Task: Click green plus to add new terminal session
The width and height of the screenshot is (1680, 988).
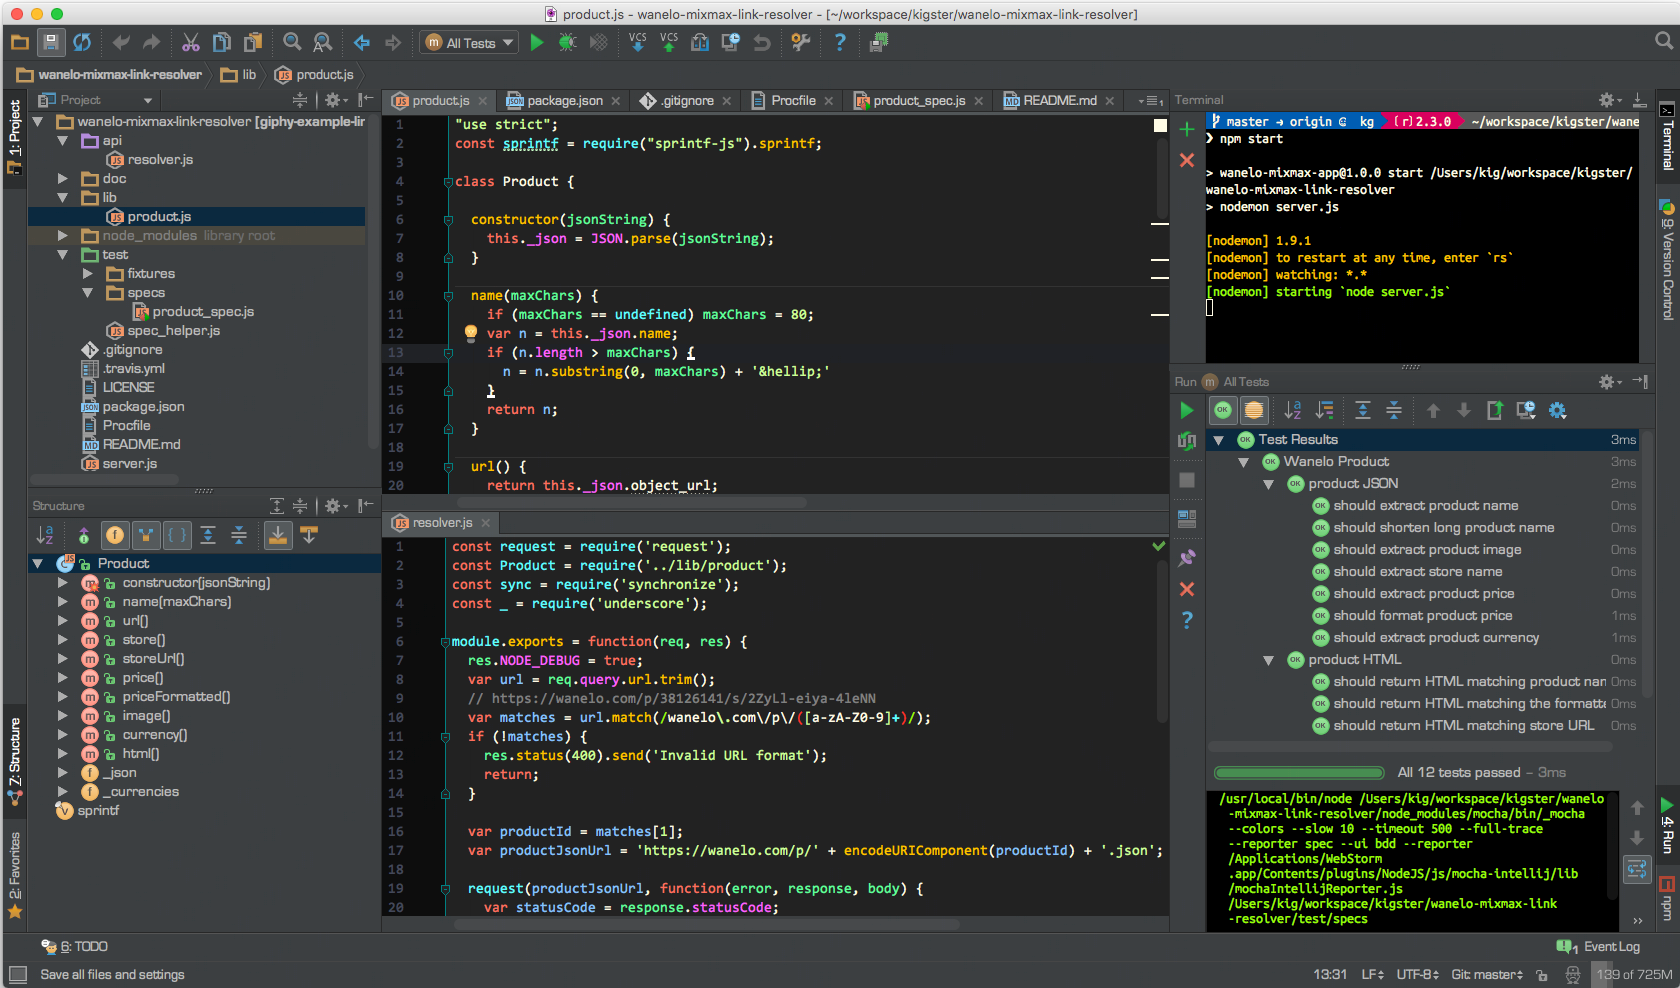Action: click(x=1187, y=129)
